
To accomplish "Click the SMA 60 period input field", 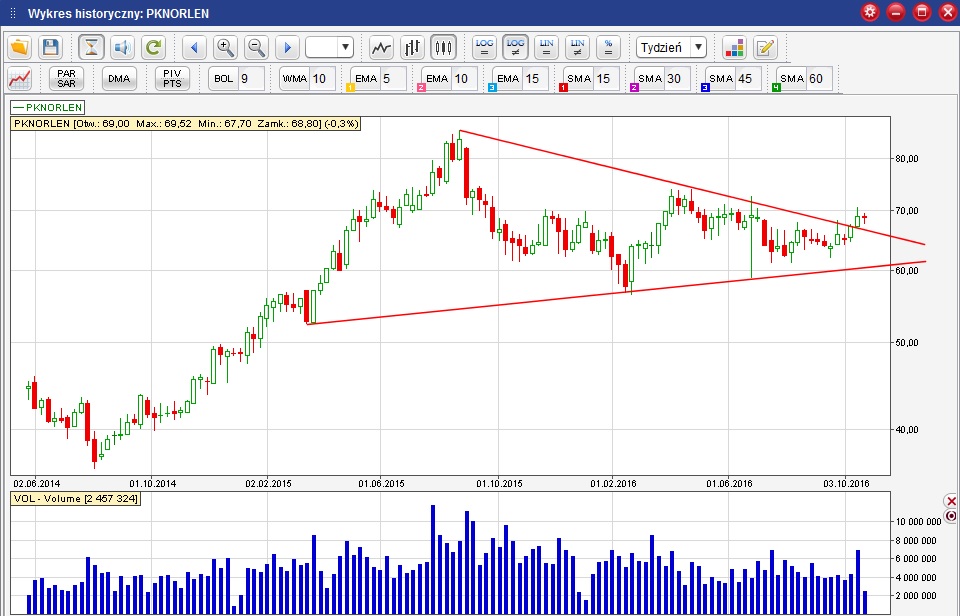I will [820, 79].
